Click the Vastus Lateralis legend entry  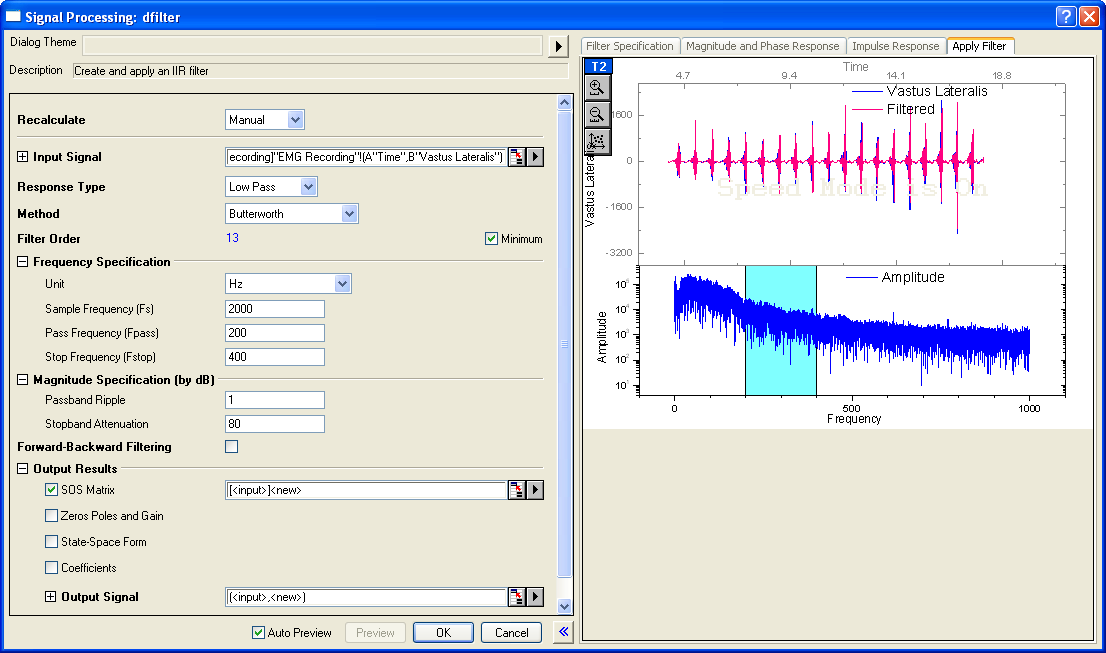(919, 91)
